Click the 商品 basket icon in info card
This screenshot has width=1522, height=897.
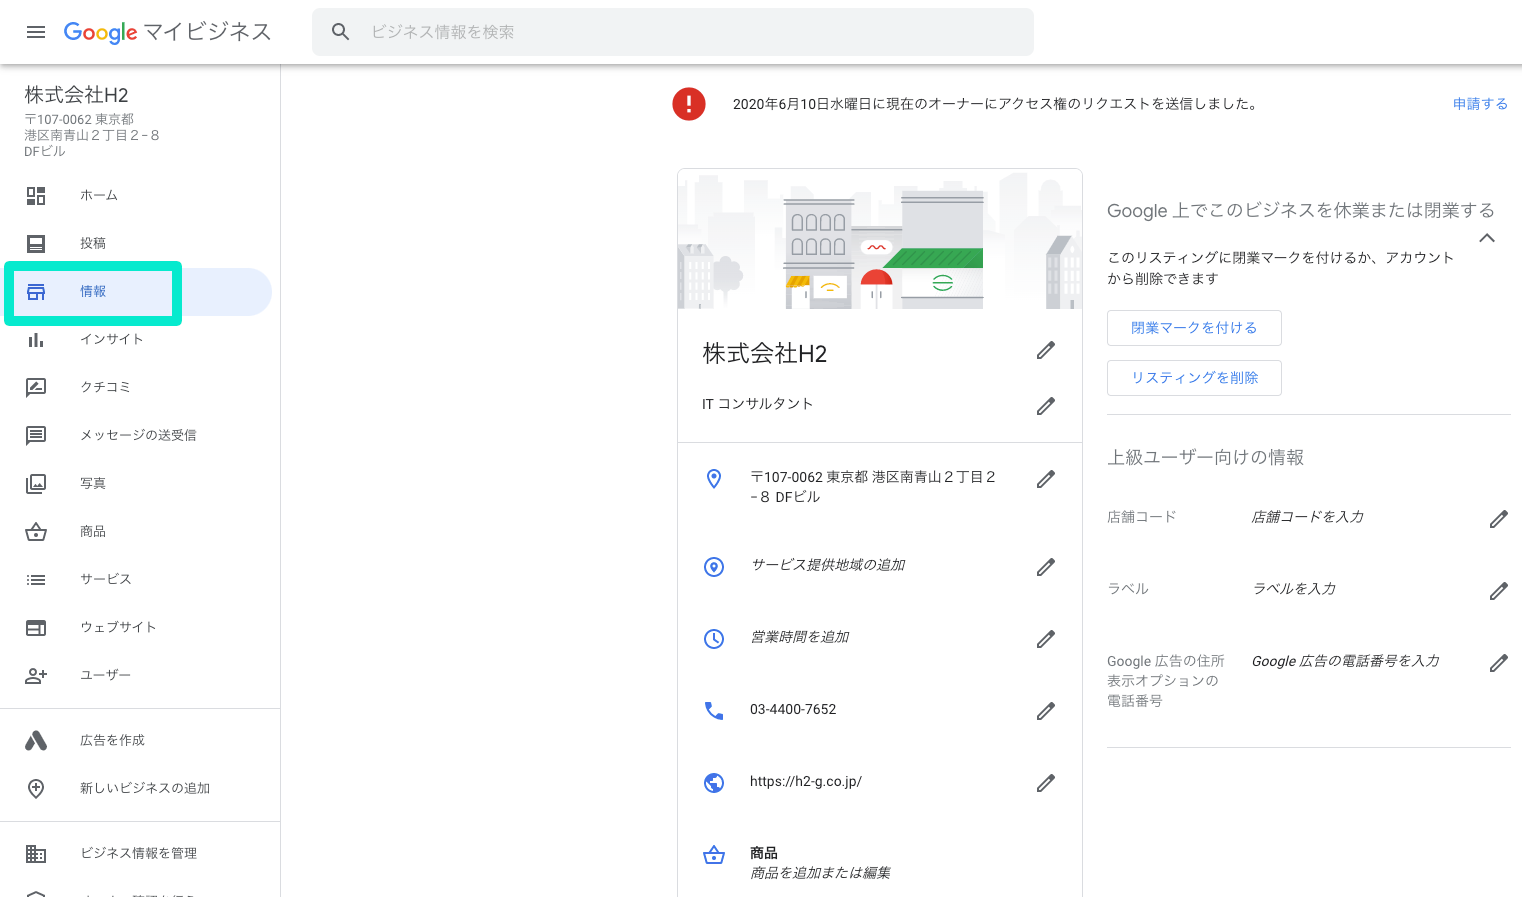(x=714, y=855)
